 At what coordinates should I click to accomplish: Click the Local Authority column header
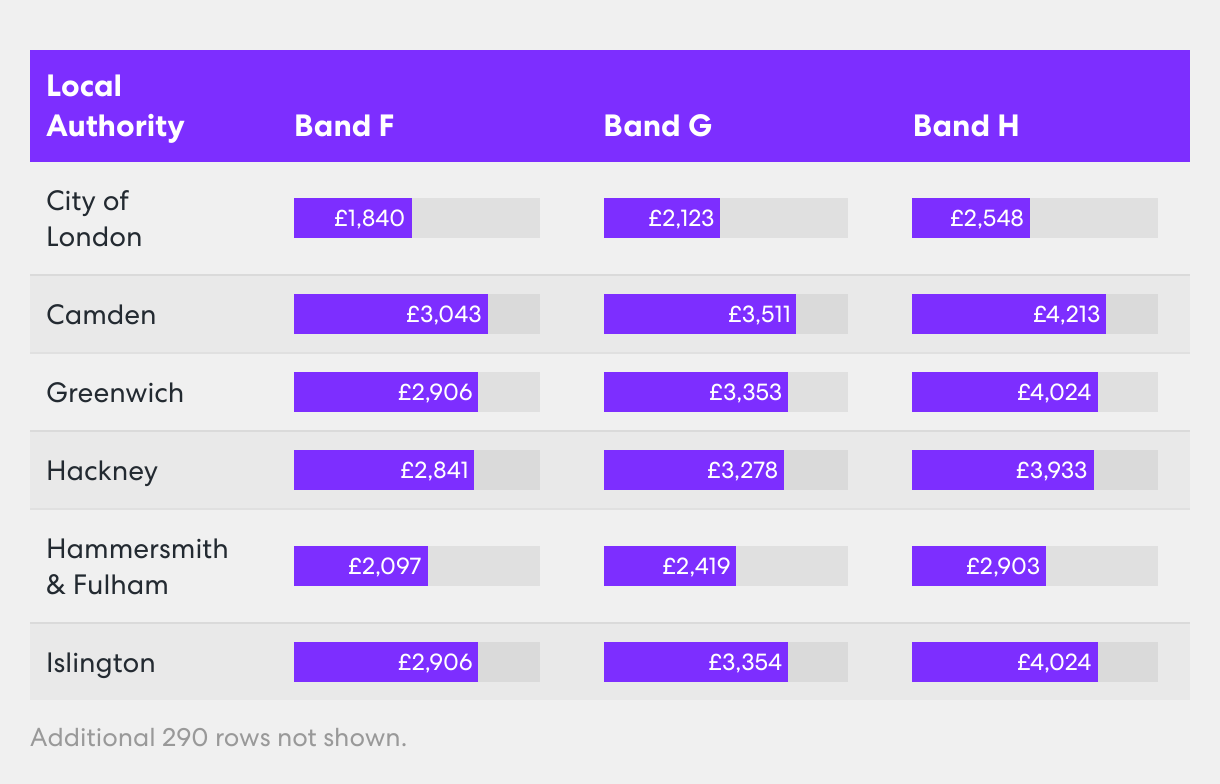115,106
